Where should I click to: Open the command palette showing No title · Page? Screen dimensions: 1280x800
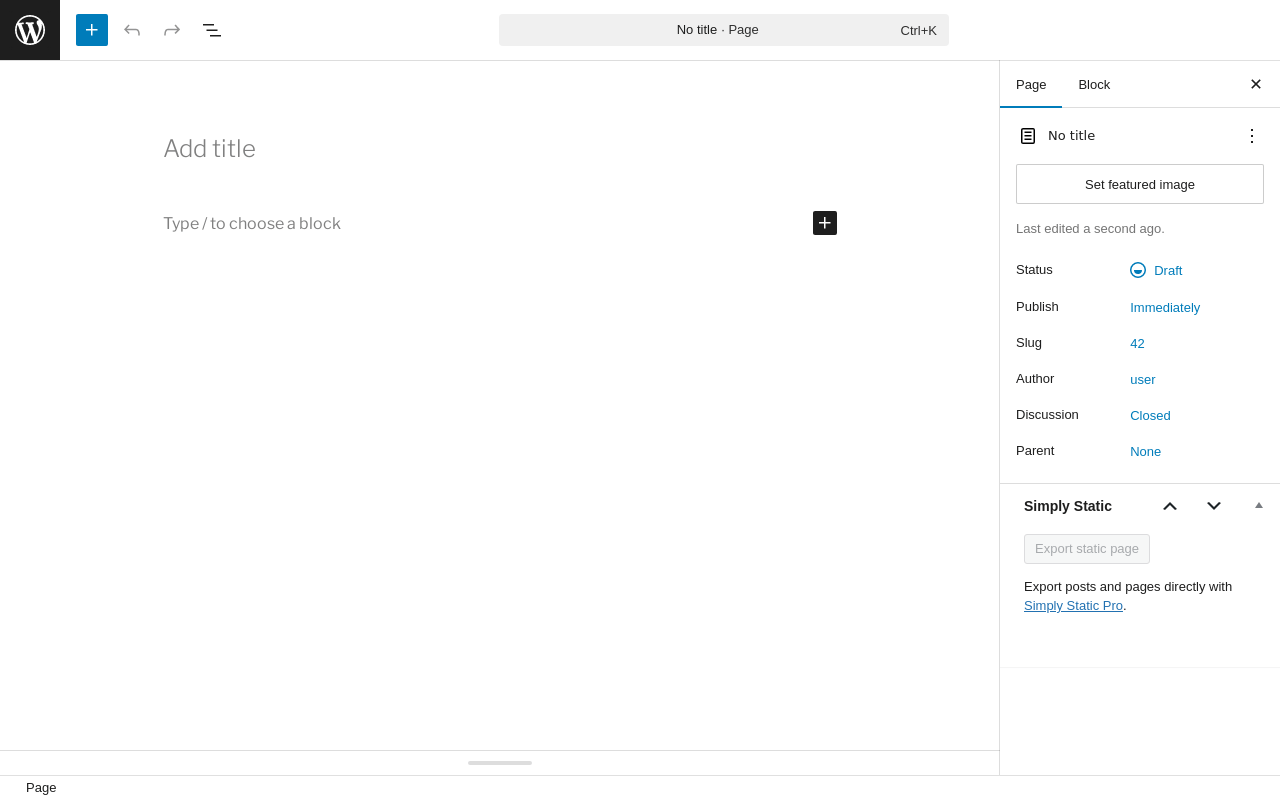point(724,30)
